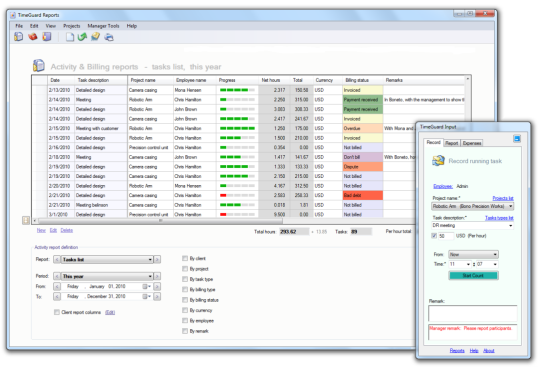Enable Client report columns checkbox

click(x=57, y=312)
